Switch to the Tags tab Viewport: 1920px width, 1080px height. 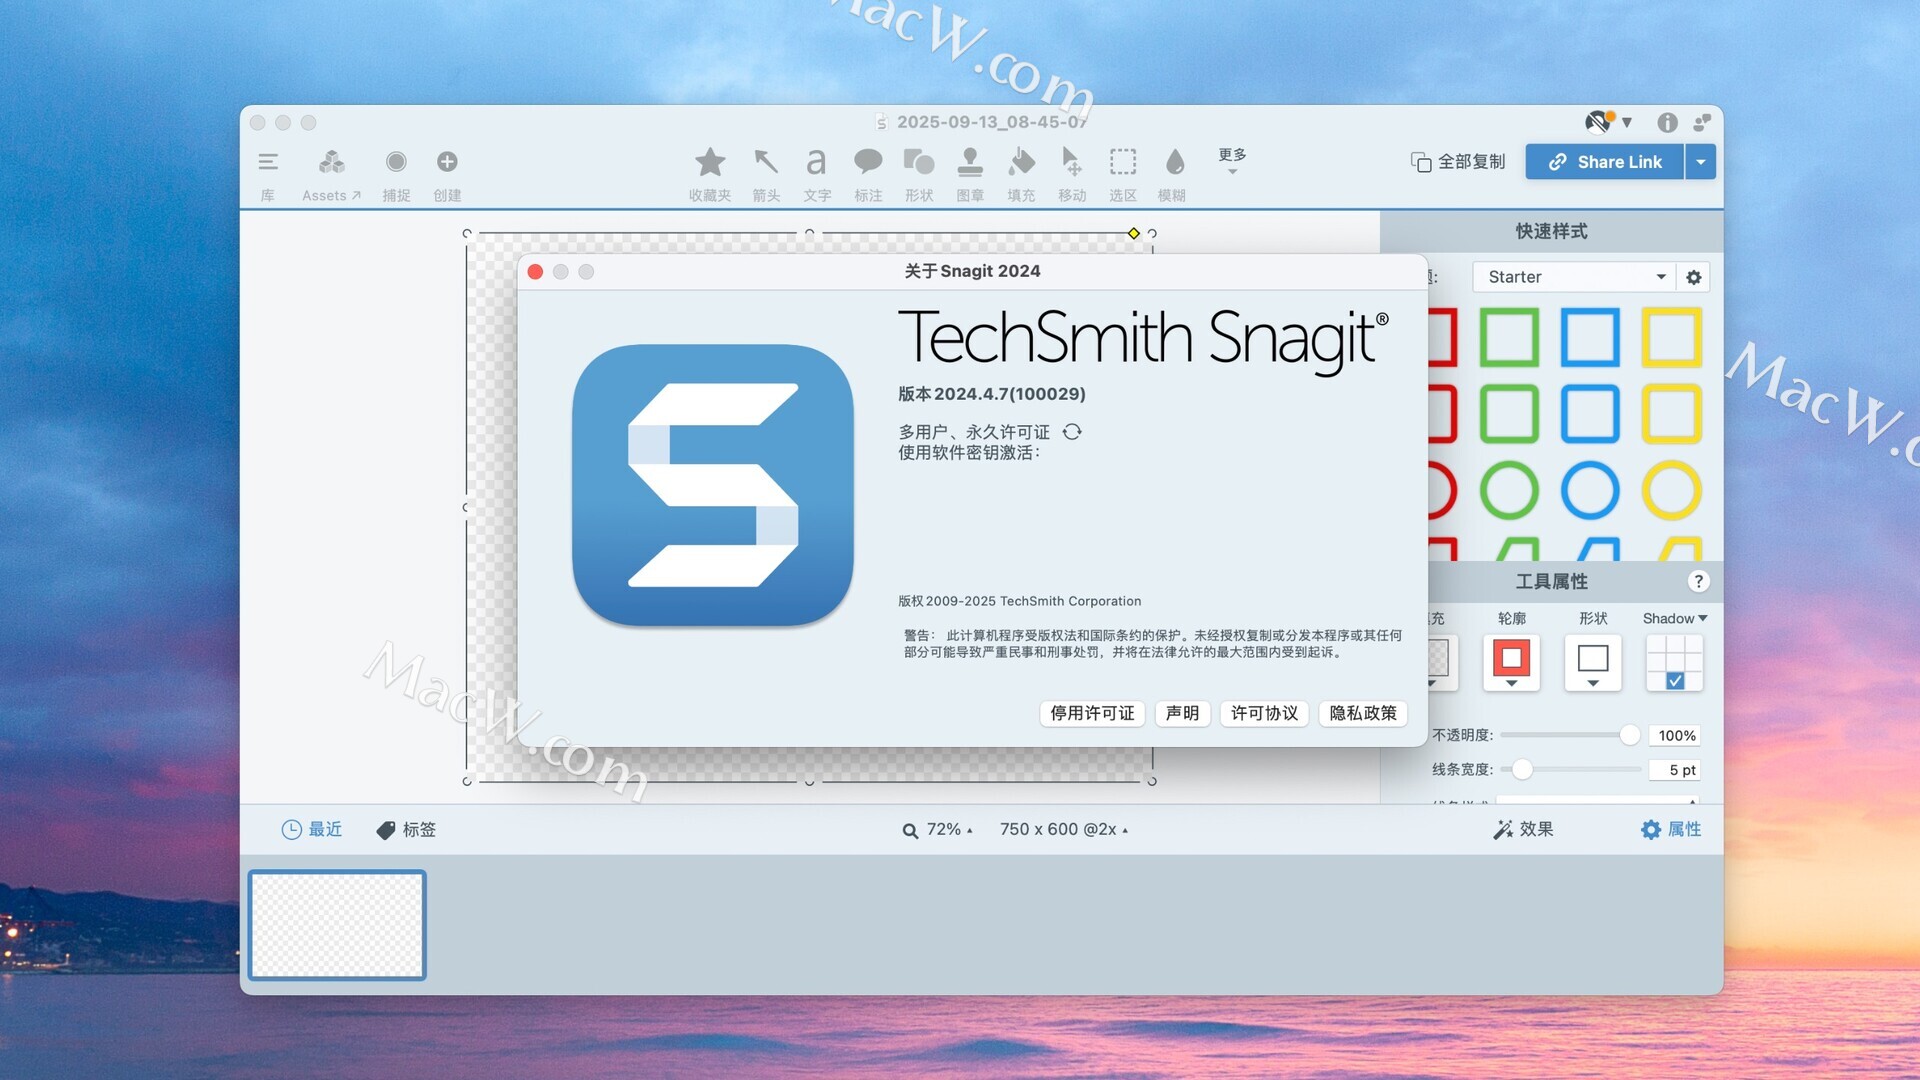406,829
